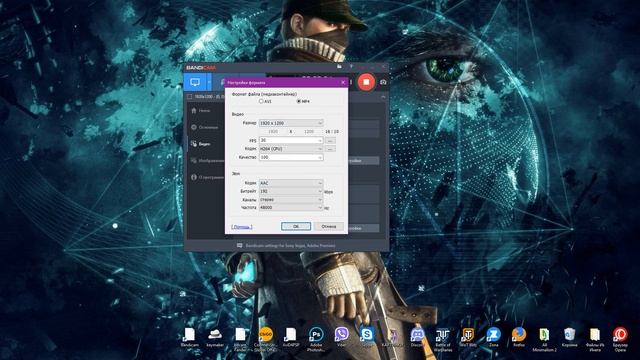Open Viber desktop shortcut
Image resolution: width=640 pixels, height=360 pixels.
341,338
